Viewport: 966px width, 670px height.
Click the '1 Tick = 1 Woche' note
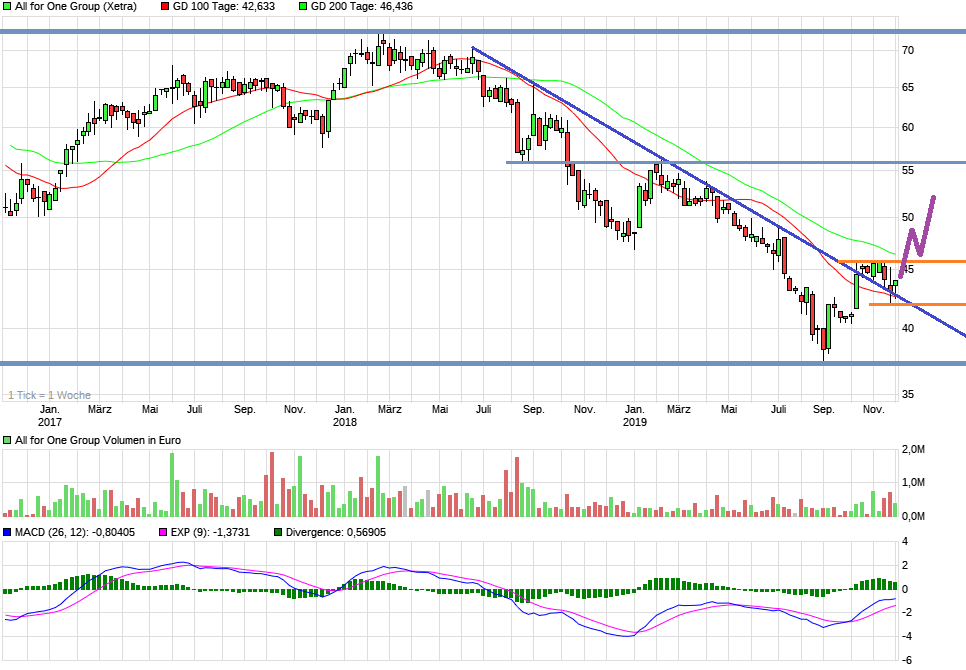(49, 395)
